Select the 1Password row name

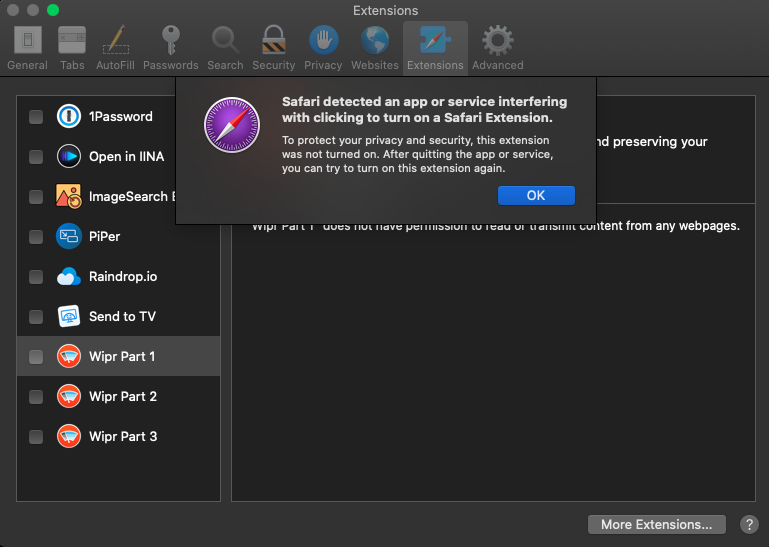(121, 117)
